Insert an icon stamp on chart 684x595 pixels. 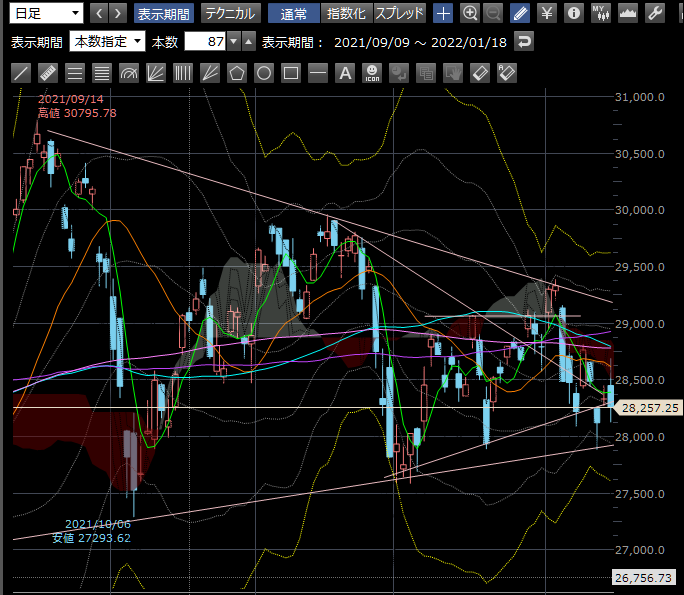point(372,73)
